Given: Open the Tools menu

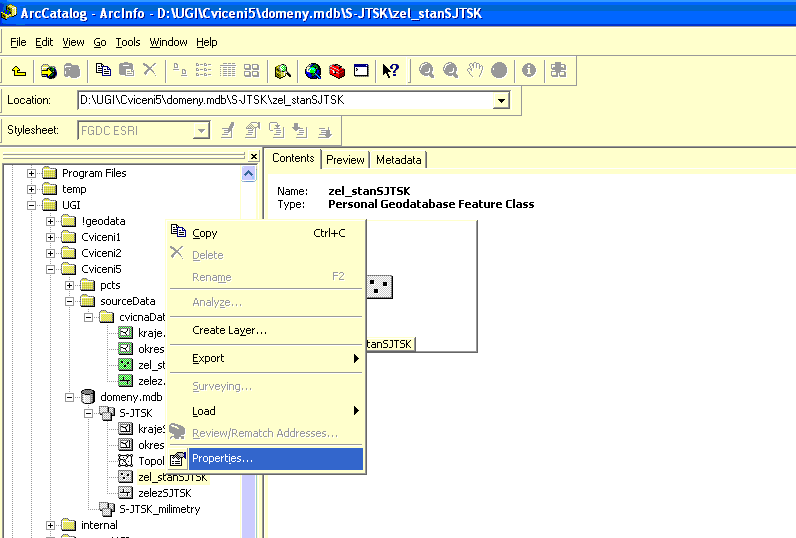Looking at the screenshot, I should click(x=127, y=42).
